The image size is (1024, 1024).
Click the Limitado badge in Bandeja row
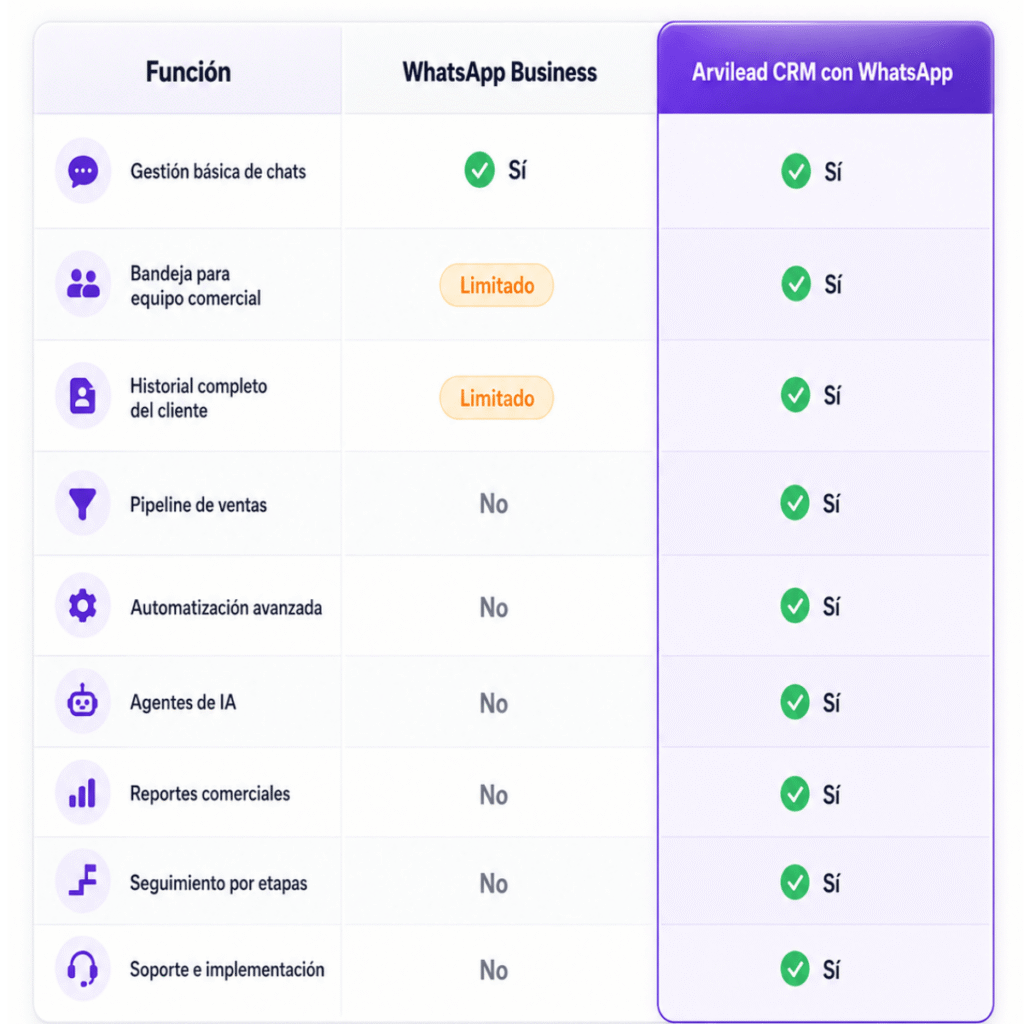click(x=496, y=285)
